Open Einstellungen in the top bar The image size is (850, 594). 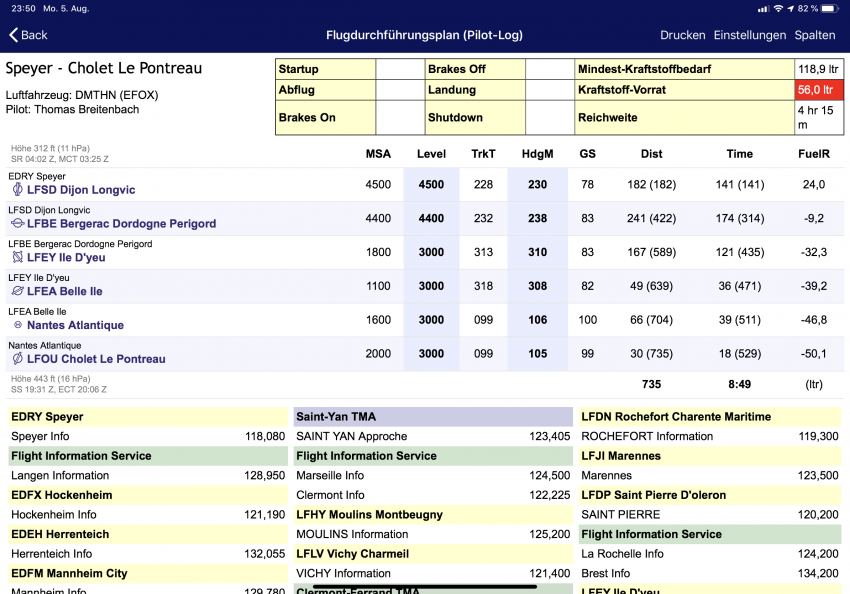pos(750,35)
